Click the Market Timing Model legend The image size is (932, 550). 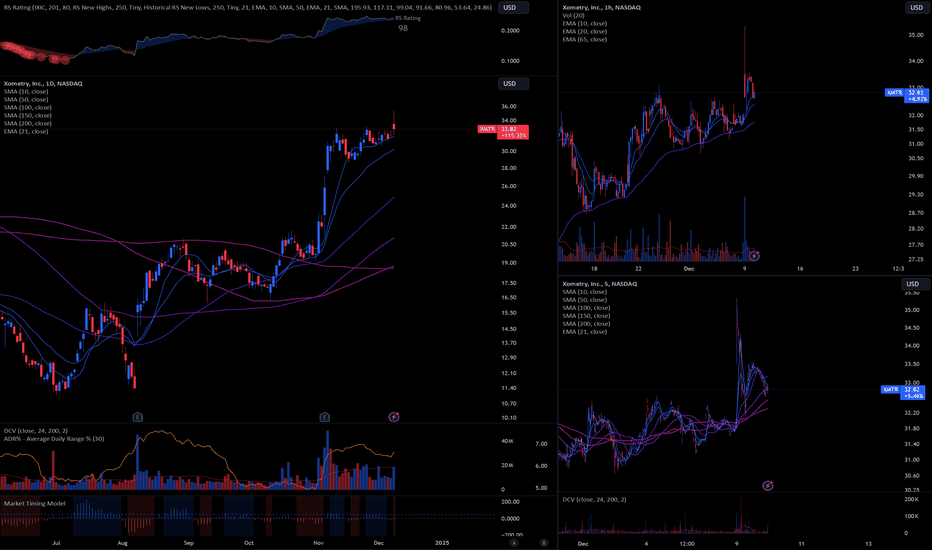(x=34, y=504)
